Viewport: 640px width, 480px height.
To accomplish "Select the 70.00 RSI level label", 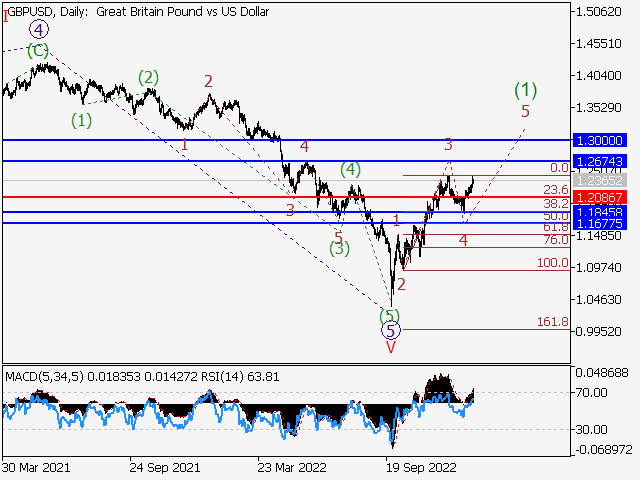I will coord(591,393).
